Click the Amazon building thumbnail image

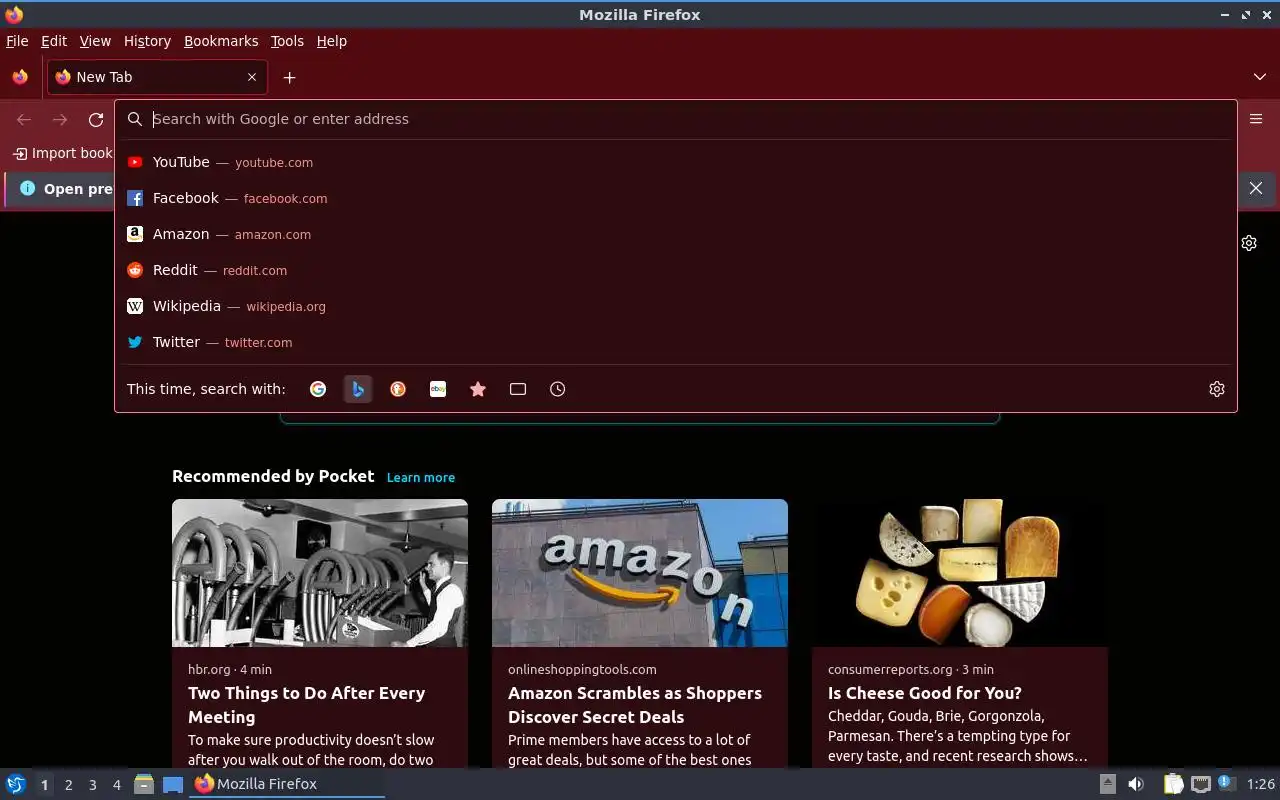tap(640, 573)
